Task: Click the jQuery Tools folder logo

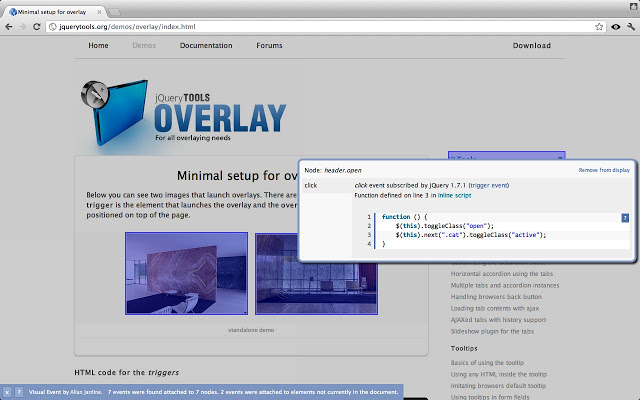Action: 114,112
